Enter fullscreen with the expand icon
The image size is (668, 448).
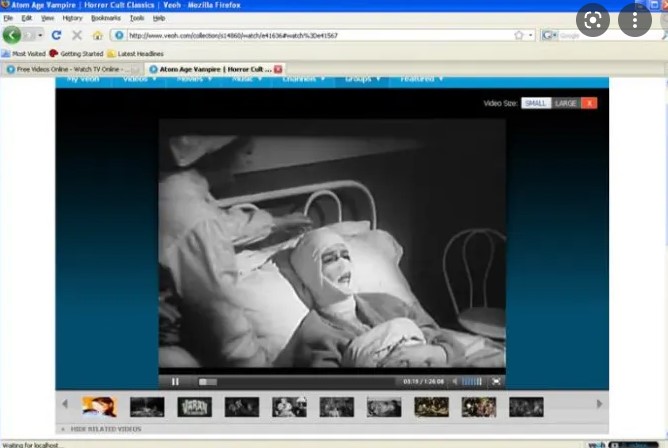[x=496, y=382]
